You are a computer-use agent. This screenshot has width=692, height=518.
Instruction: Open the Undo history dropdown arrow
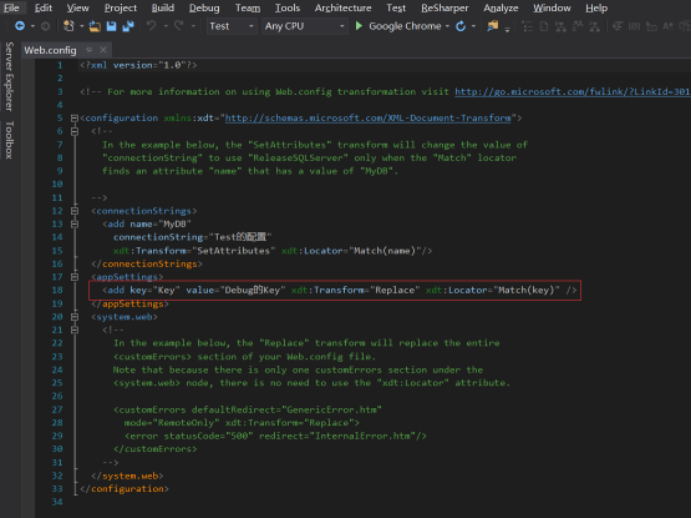[165, 26]
